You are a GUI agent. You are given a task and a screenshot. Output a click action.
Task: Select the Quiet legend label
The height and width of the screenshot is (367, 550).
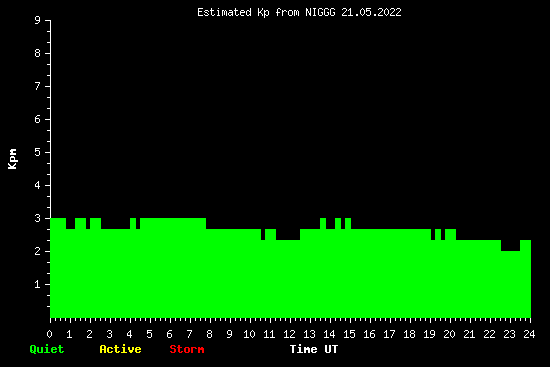pyautogui.click(x=47, y=349)
